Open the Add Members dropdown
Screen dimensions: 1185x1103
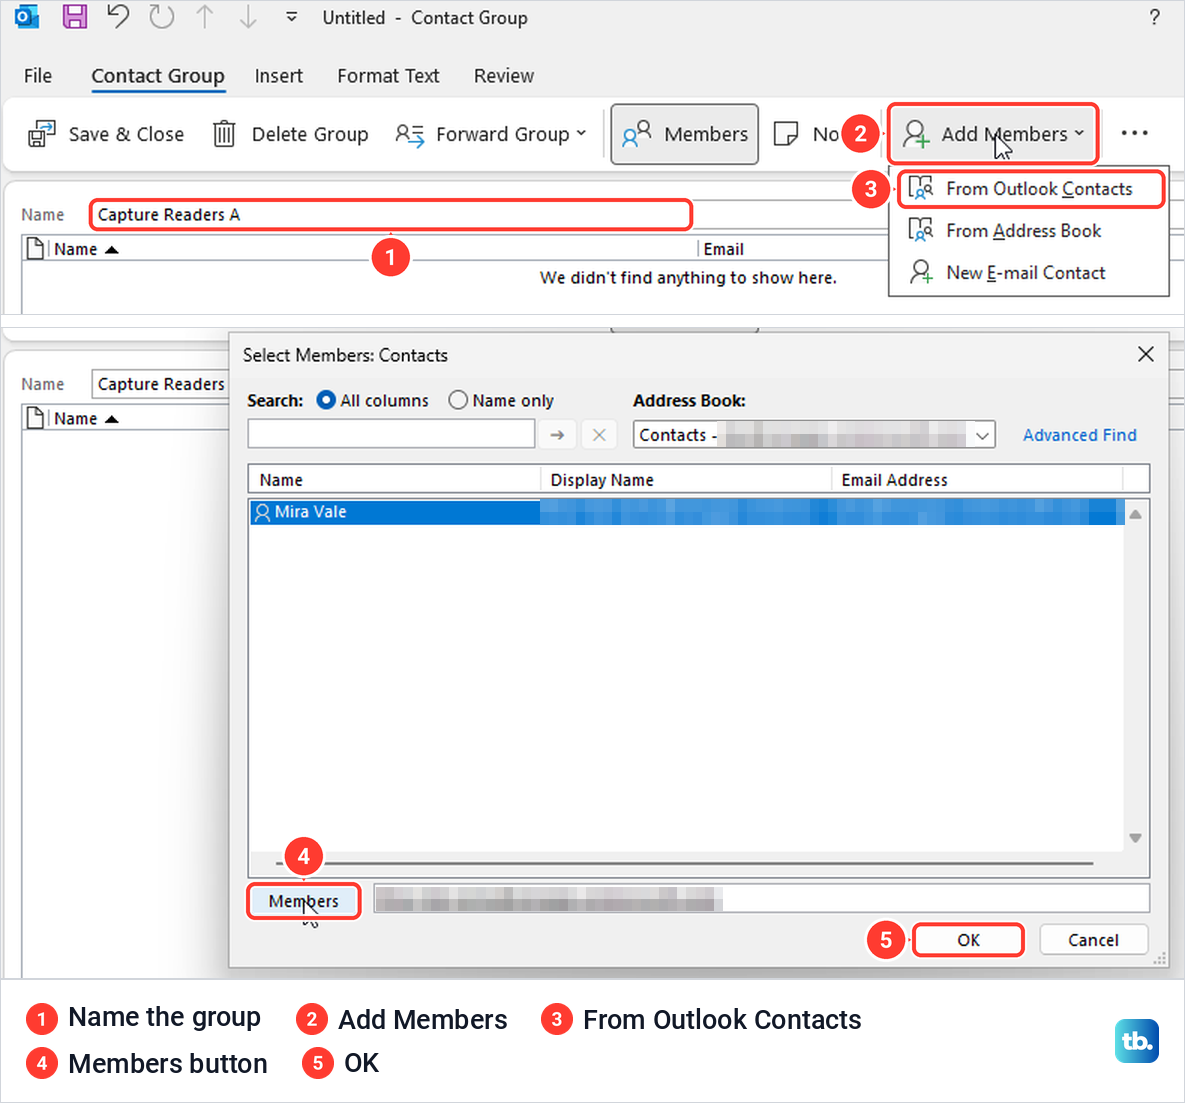click(992, 134)
